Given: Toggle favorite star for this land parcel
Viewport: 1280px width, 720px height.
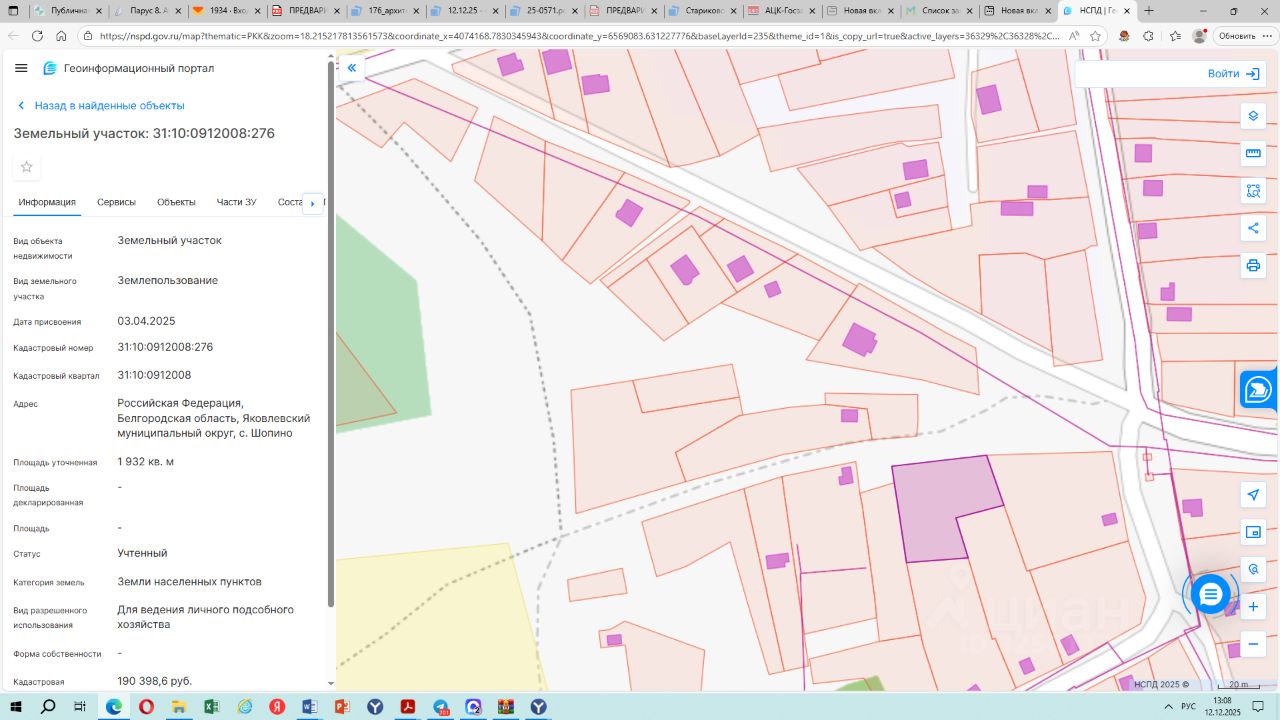Looking at the screenshot, I should point(27,167).
